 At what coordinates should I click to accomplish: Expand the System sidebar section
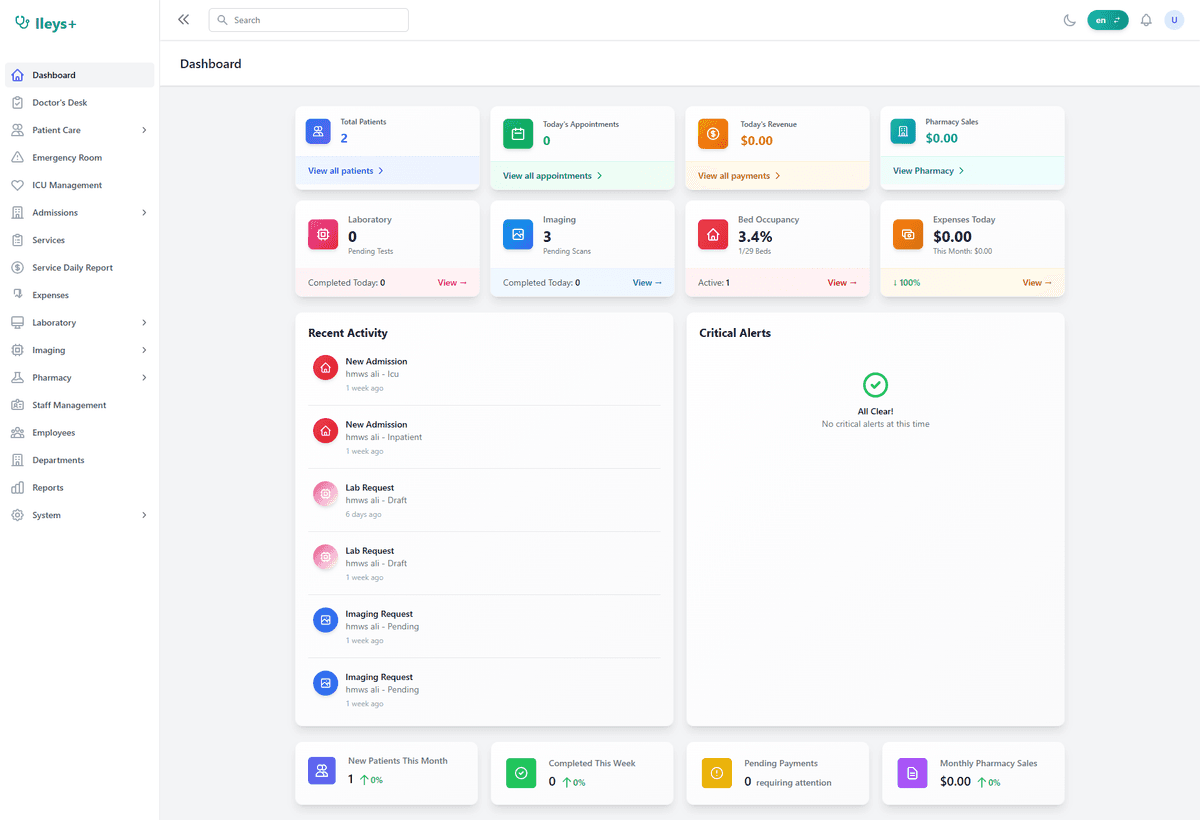[144, 515]
